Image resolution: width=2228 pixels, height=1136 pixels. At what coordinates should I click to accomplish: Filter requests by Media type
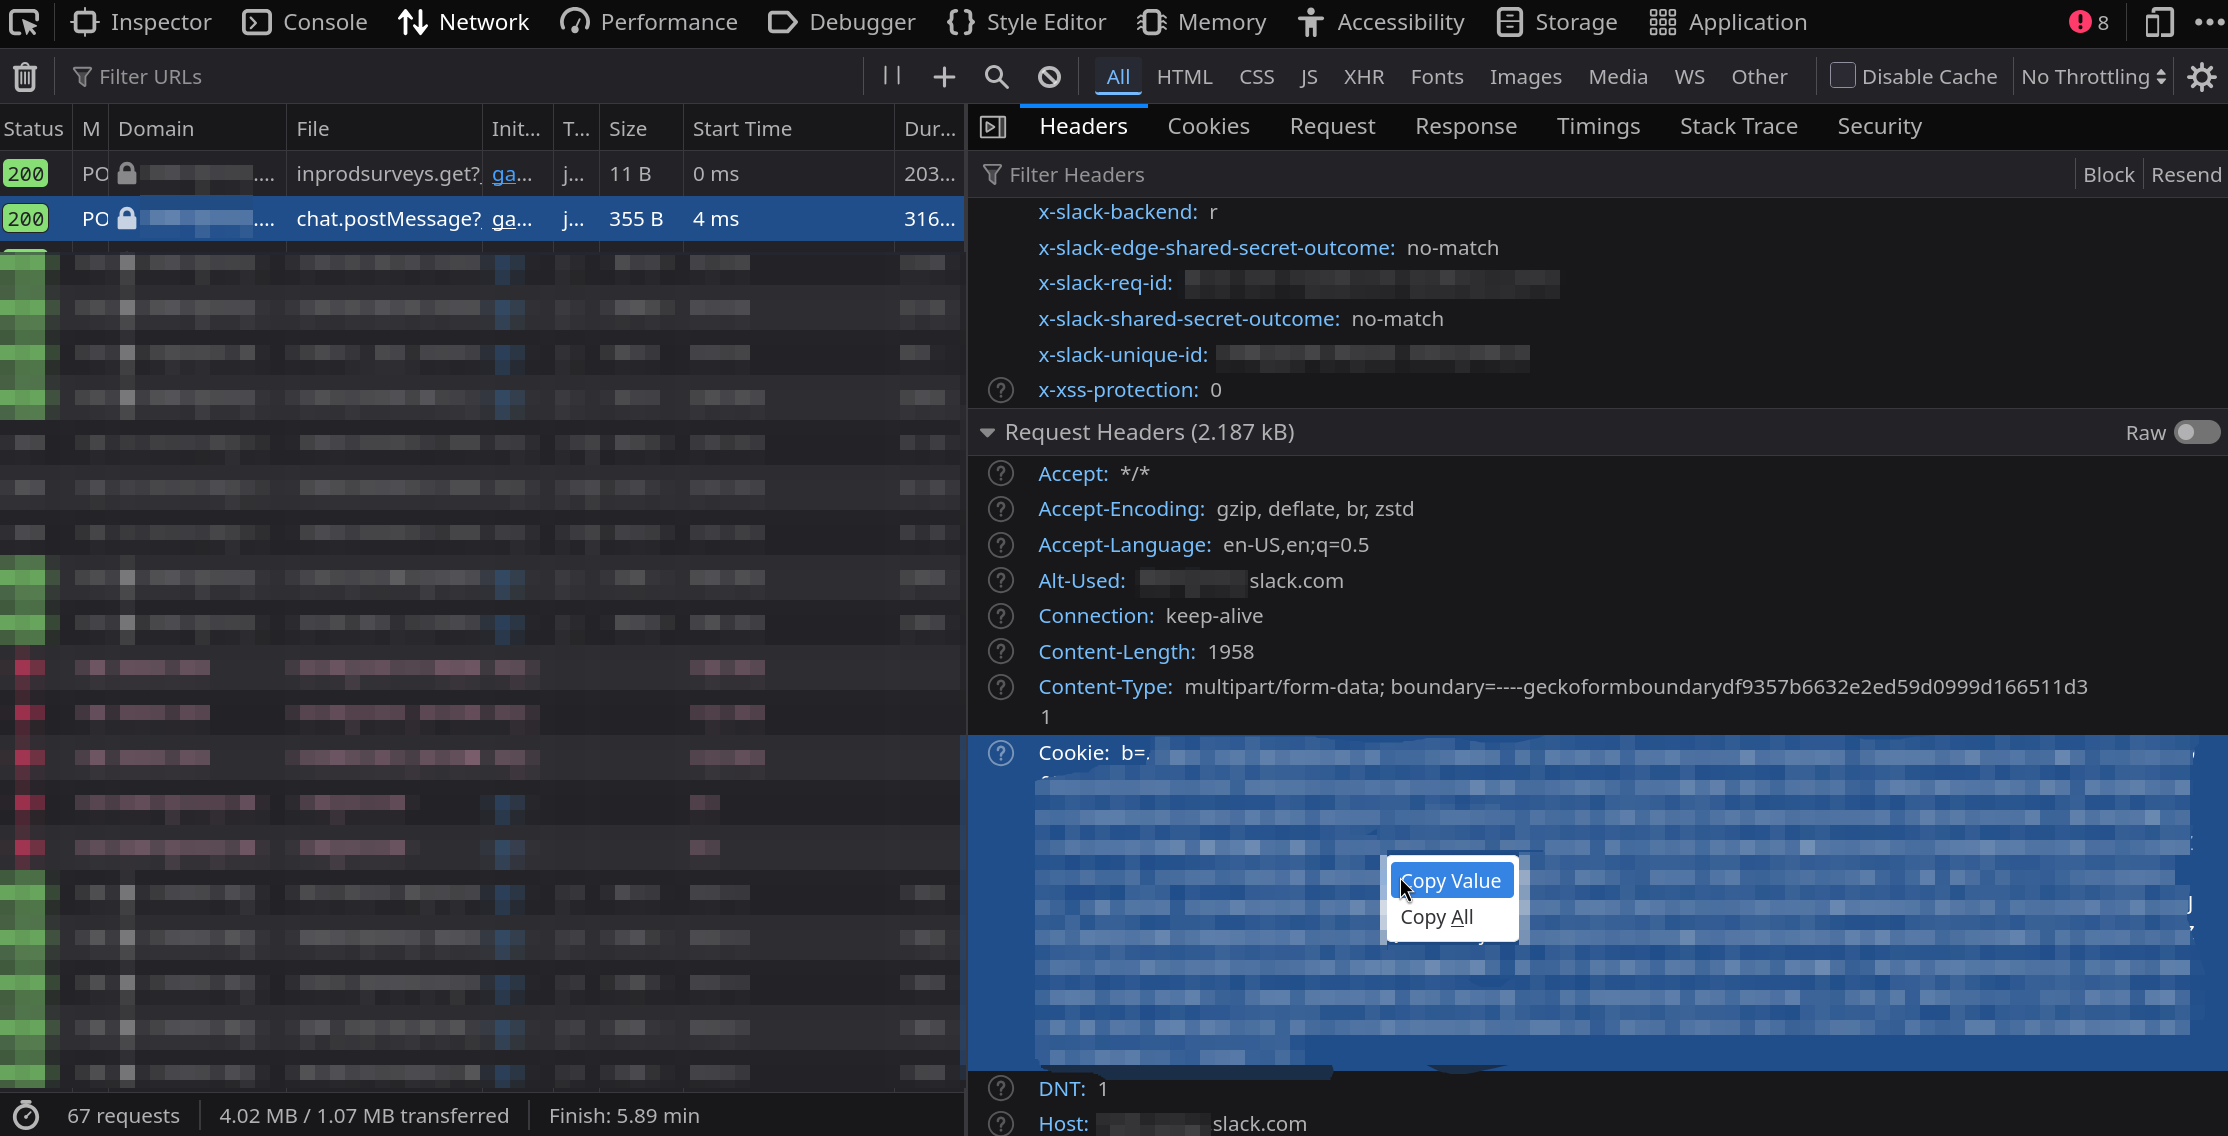(1618, 77)
